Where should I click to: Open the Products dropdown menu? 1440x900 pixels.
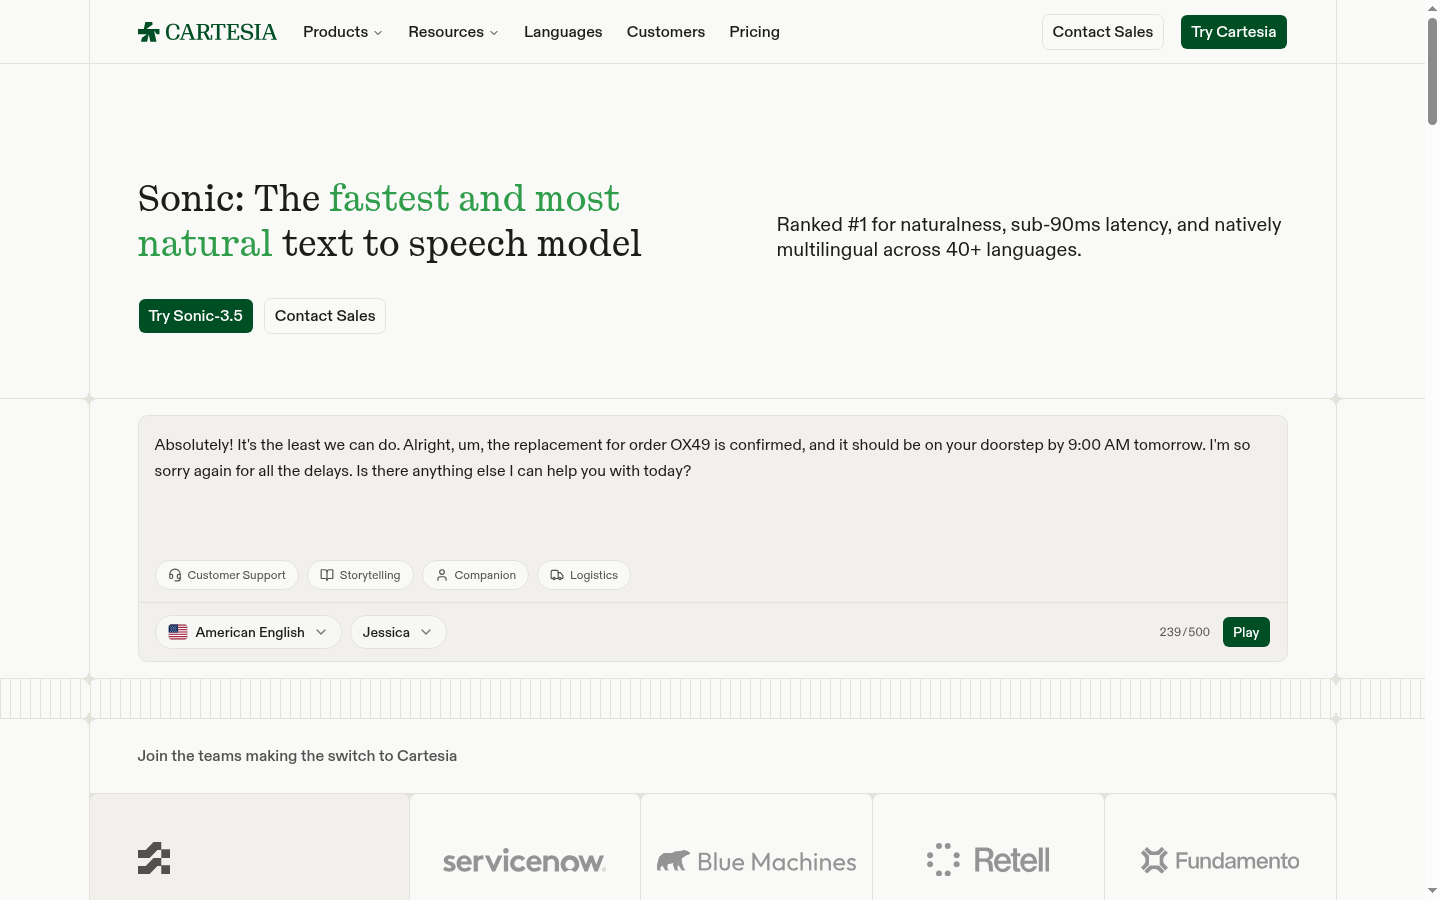tap(343, 32)
